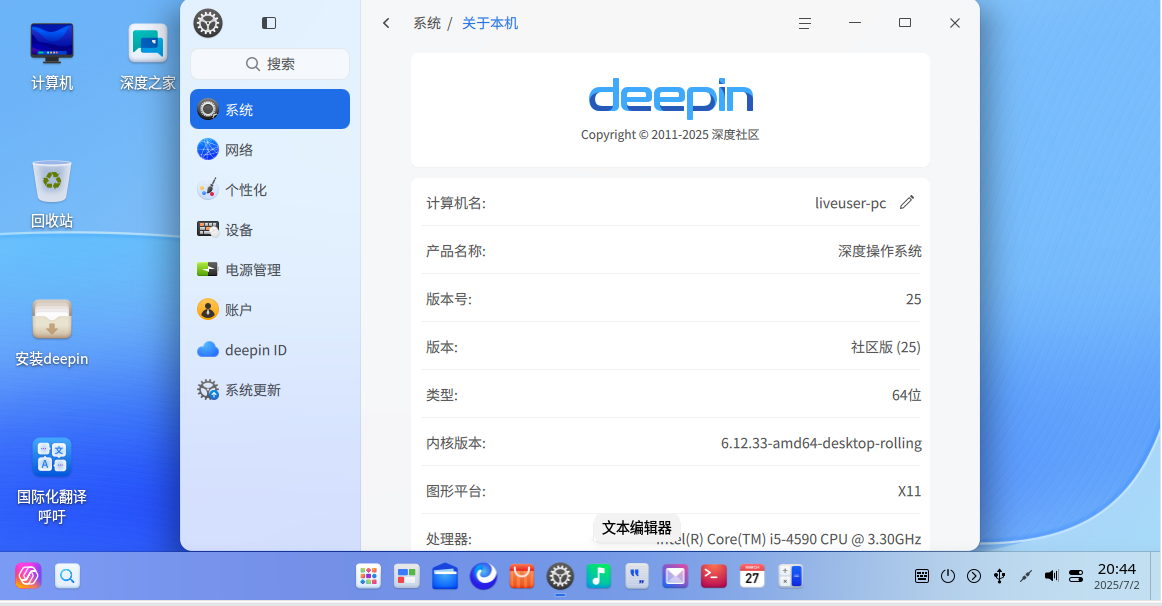This screenshot has width=1162, height=606.
Task: Open 系统更新 system update settings
Action: click(270, 389)
